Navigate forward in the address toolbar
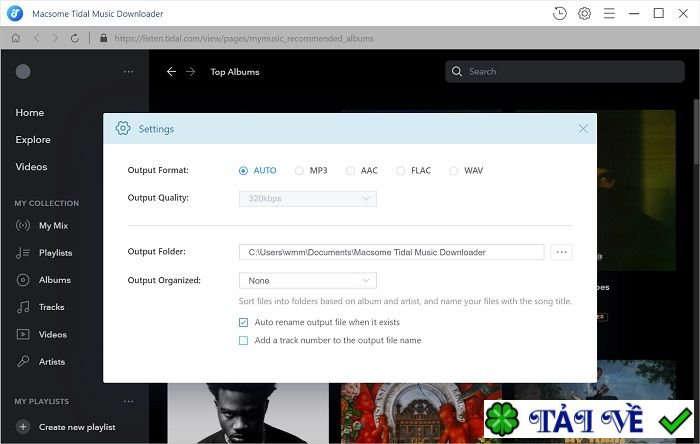The width and height of the screenshot is (700, 444). (55, 38)
